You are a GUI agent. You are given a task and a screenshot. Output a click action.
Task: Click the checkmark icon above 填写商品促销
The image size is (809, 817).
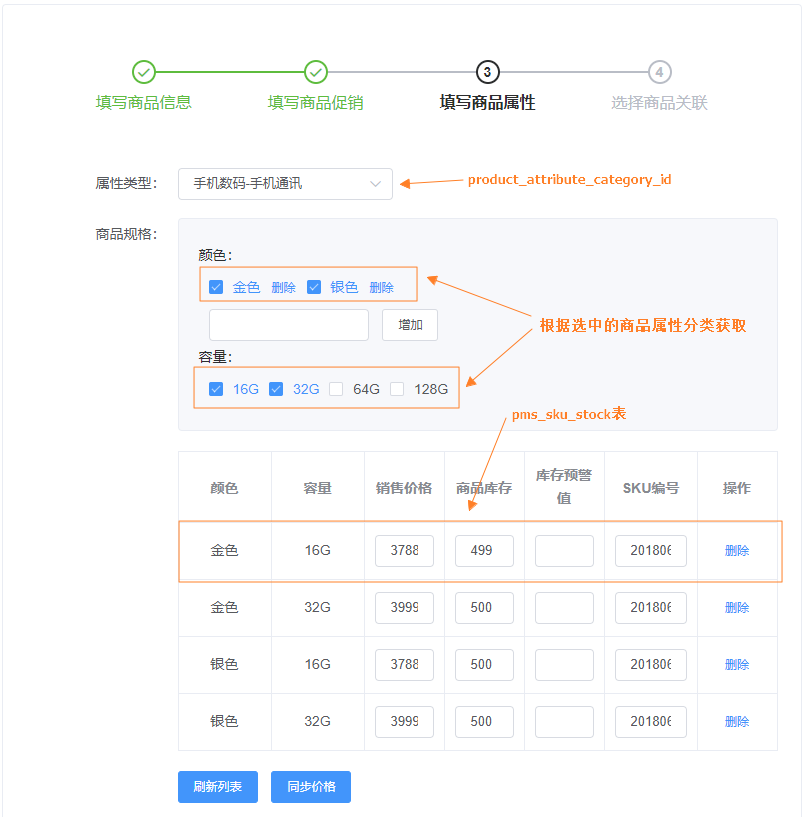pyautogui.click(x=316, y=73)
